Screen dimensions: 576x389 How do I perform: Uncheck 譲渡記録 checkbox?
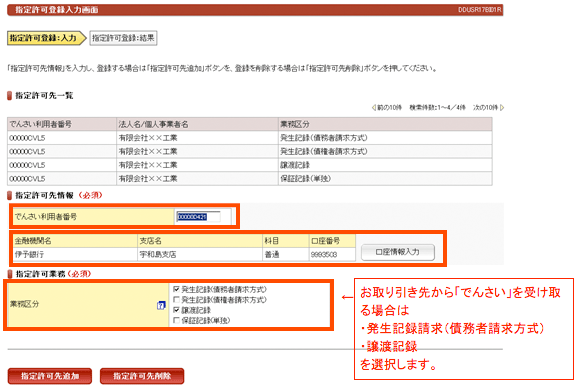coord(176,310)
